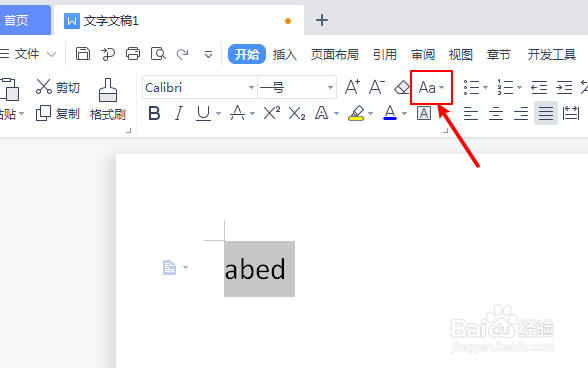Image resolution: width=588 pixels, height=368 pixels.
Task: Switch to the 插入 tab
Action: point(285,55)
